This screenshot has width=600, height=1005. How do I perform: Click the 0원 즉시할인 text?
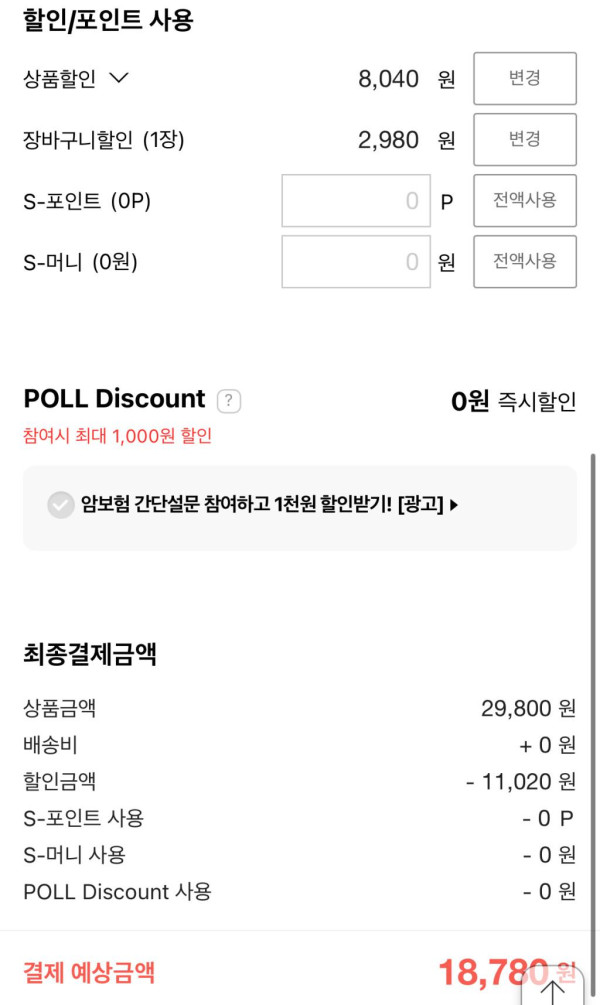click(x=513, y=402)
